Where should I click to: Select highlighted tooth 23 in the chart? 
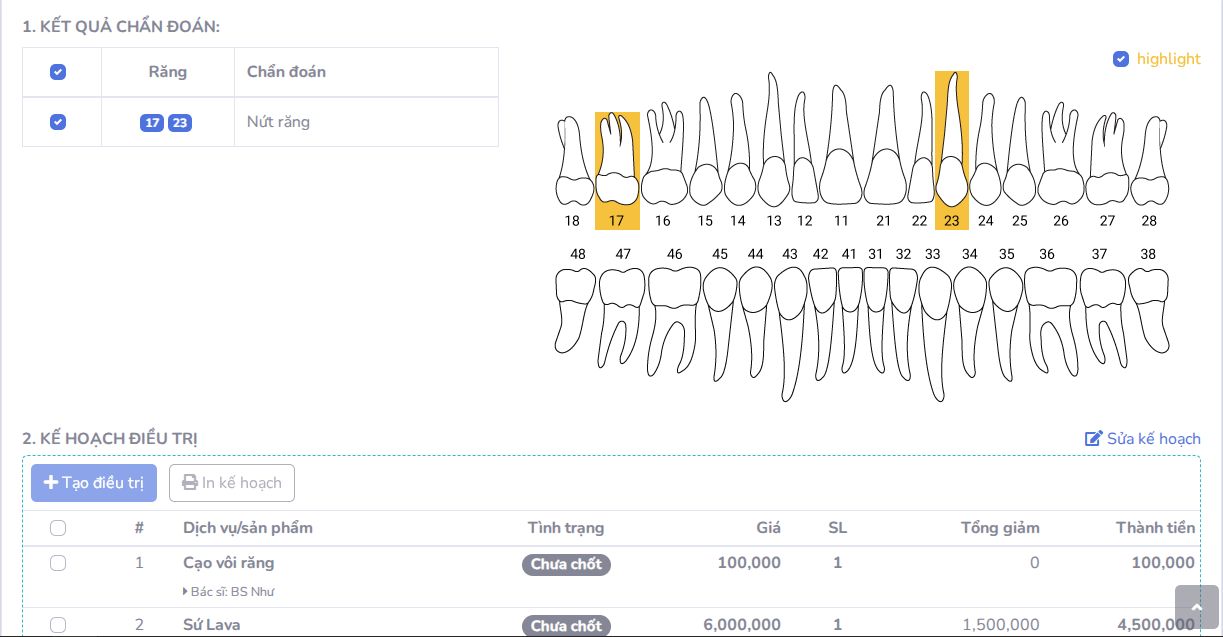[x=951, y=150]
